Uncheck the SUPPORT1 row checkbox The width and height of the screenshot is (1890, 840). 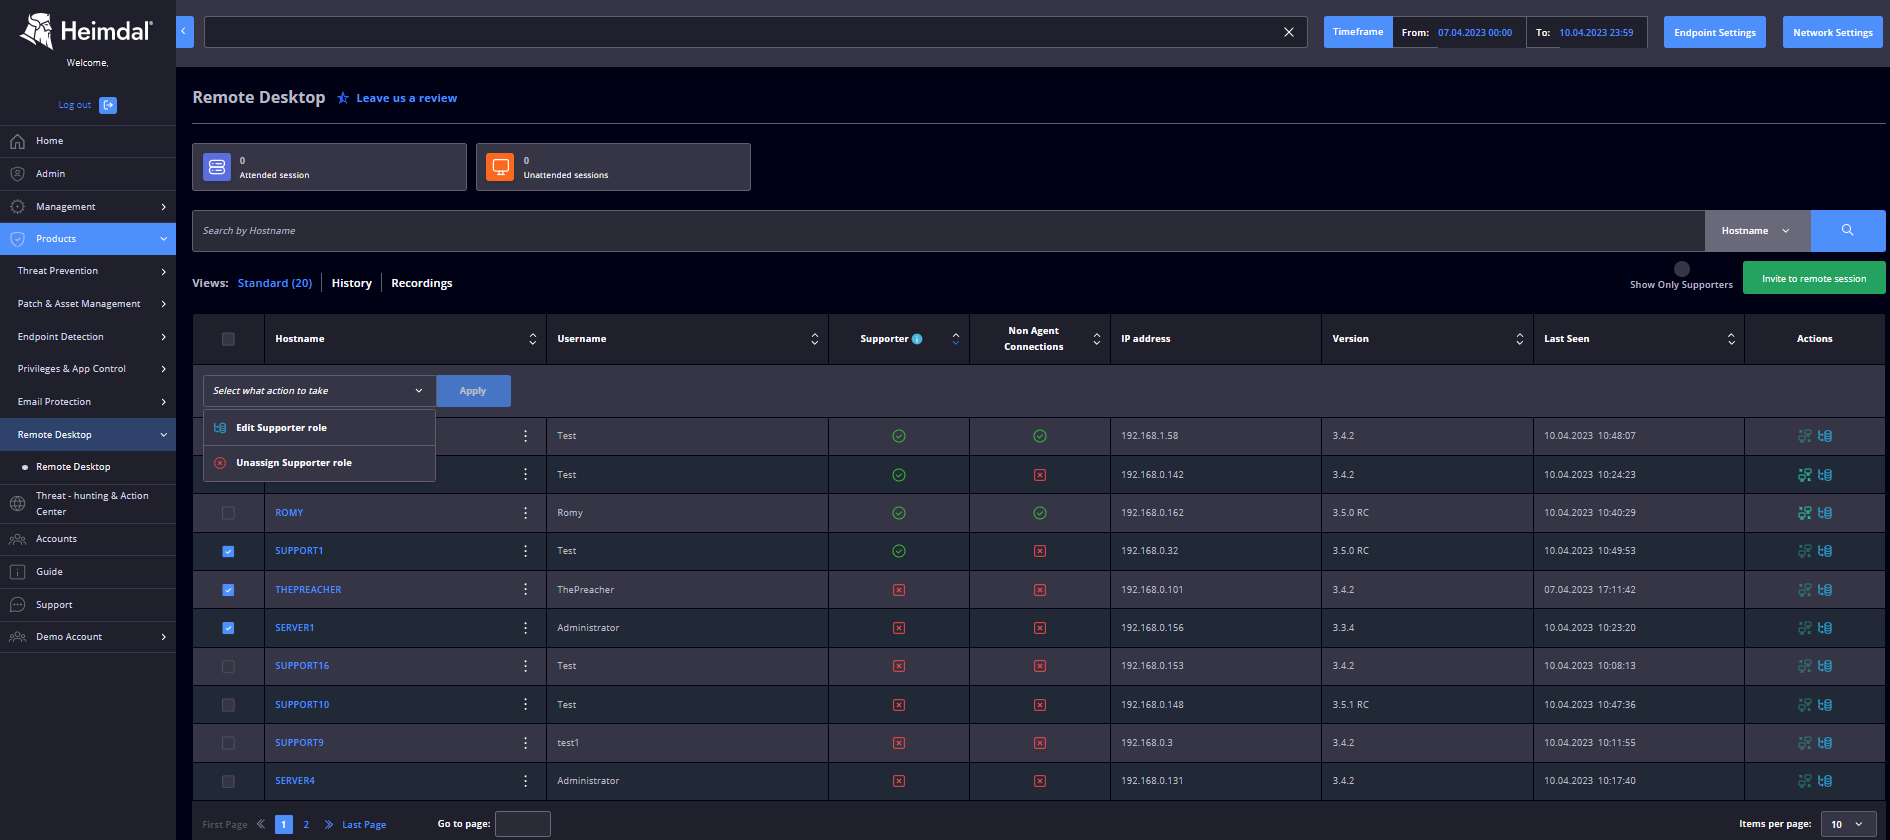228,551
